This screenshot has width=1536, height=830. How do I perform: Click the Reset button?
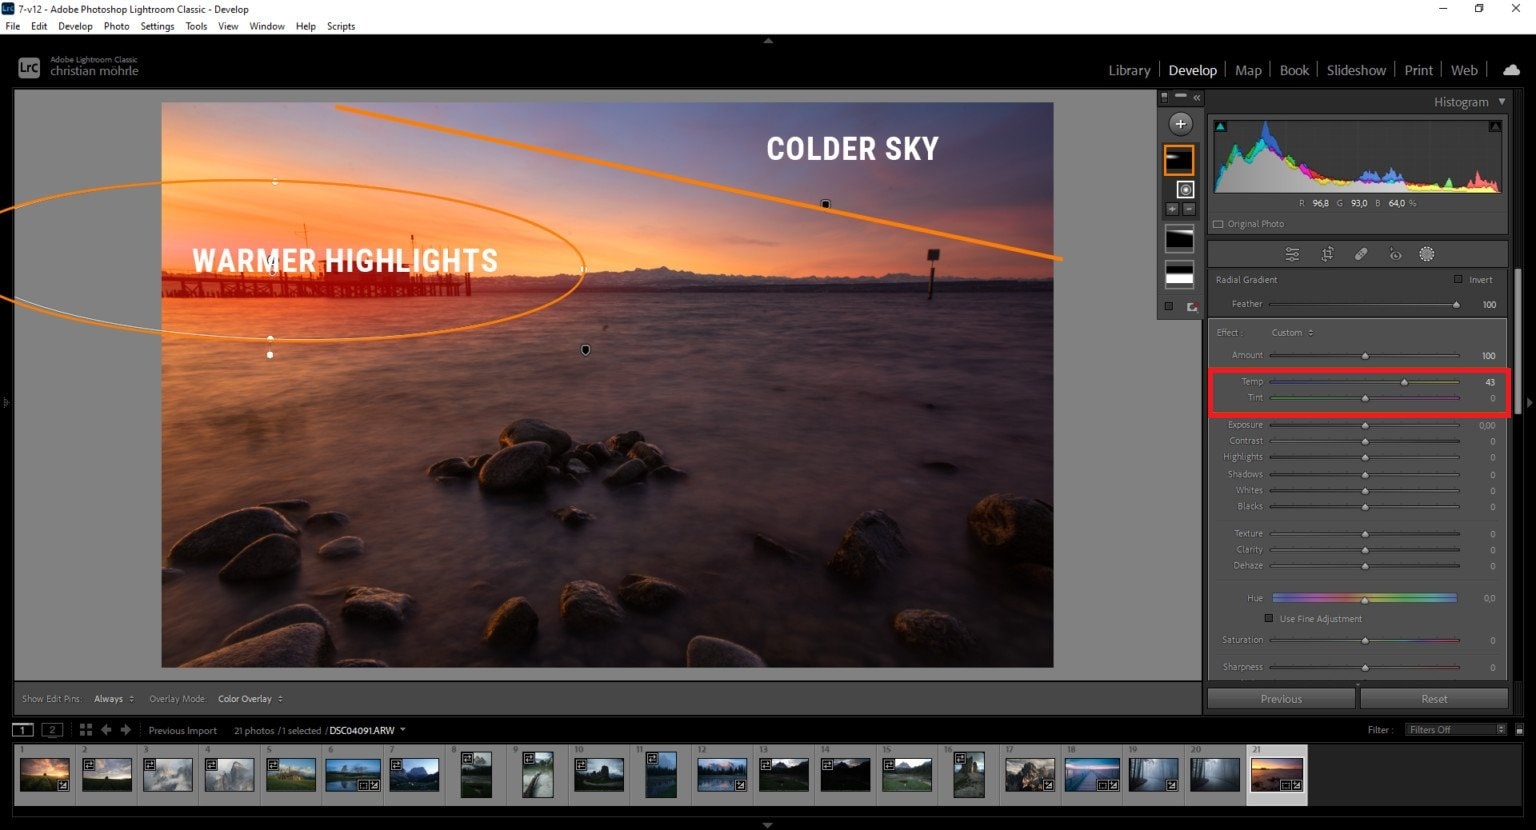pyautogui.click(x=1434, y=698)
